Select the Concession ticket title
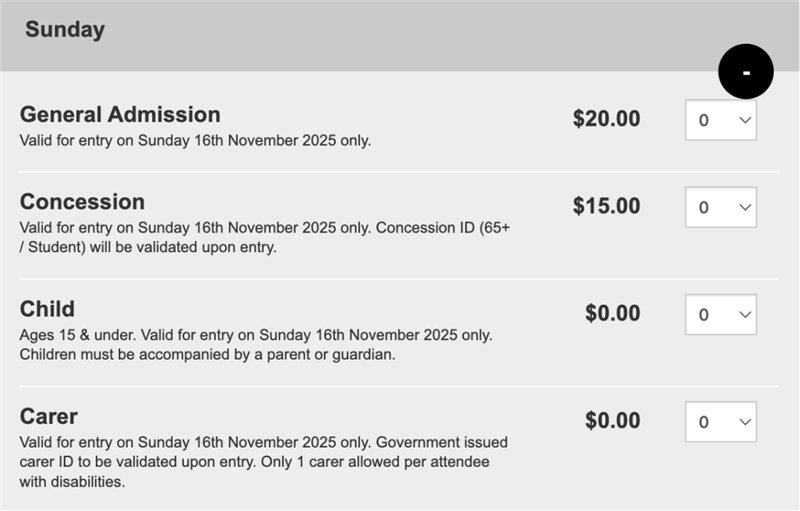 click(82, 202)
